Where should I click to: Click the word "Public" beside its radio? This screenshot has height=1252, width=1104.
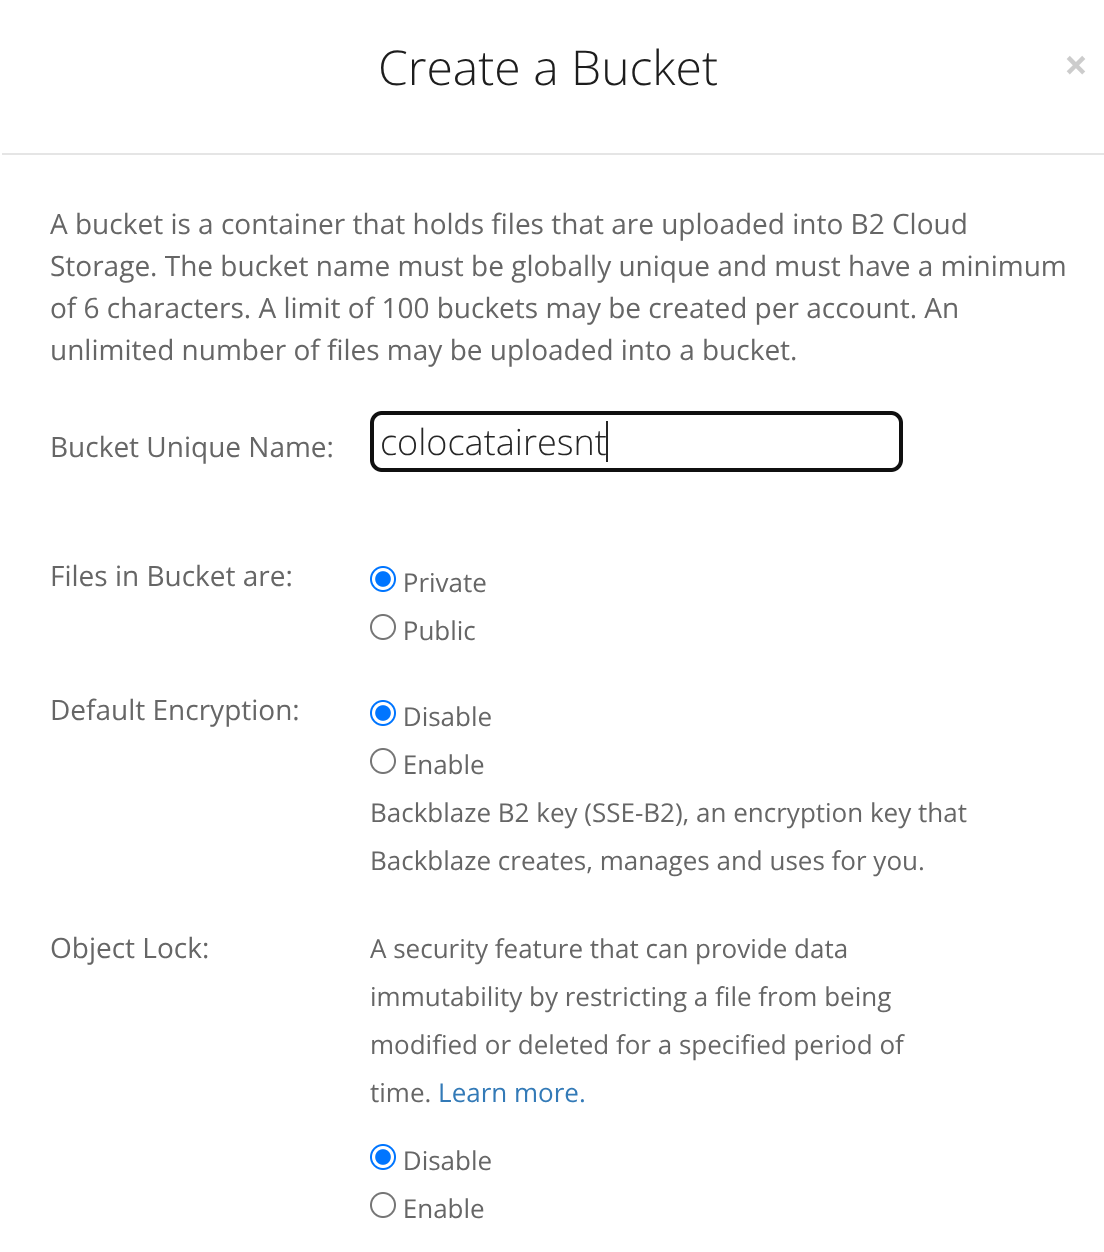click(439, 631)
